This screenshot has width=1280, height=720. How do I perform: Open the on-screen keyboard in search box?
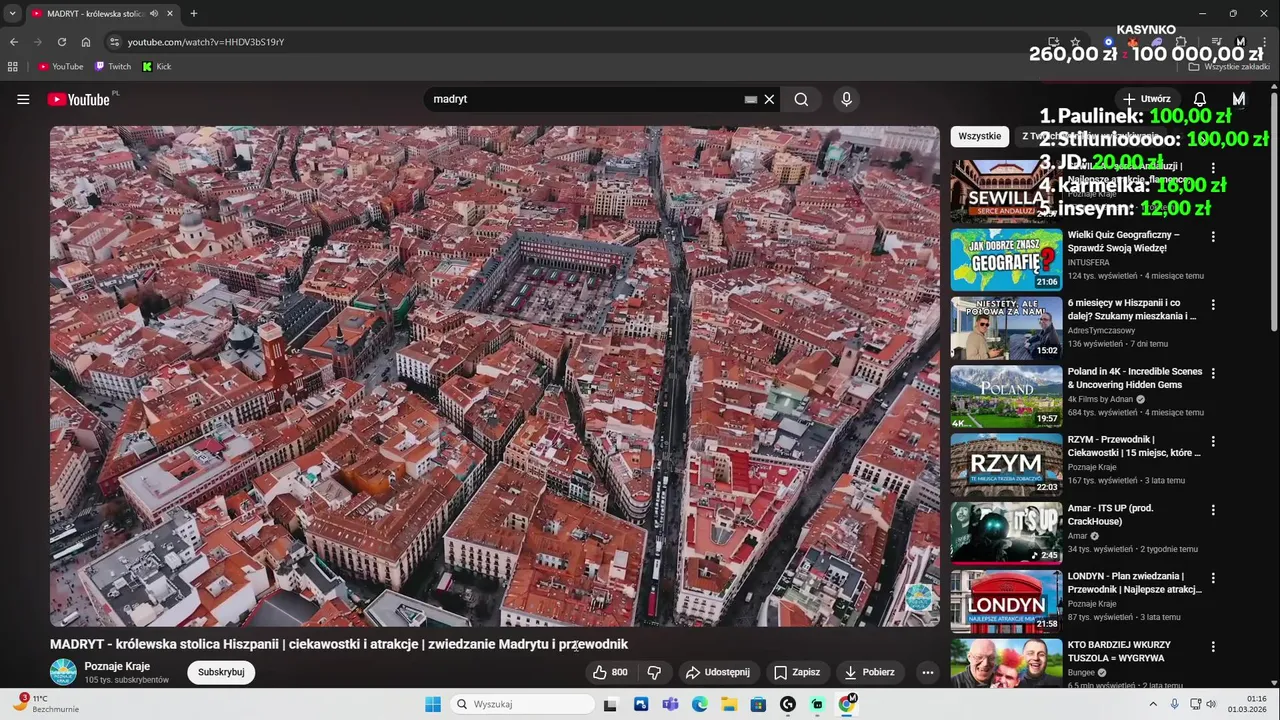[x=751, y=99]
